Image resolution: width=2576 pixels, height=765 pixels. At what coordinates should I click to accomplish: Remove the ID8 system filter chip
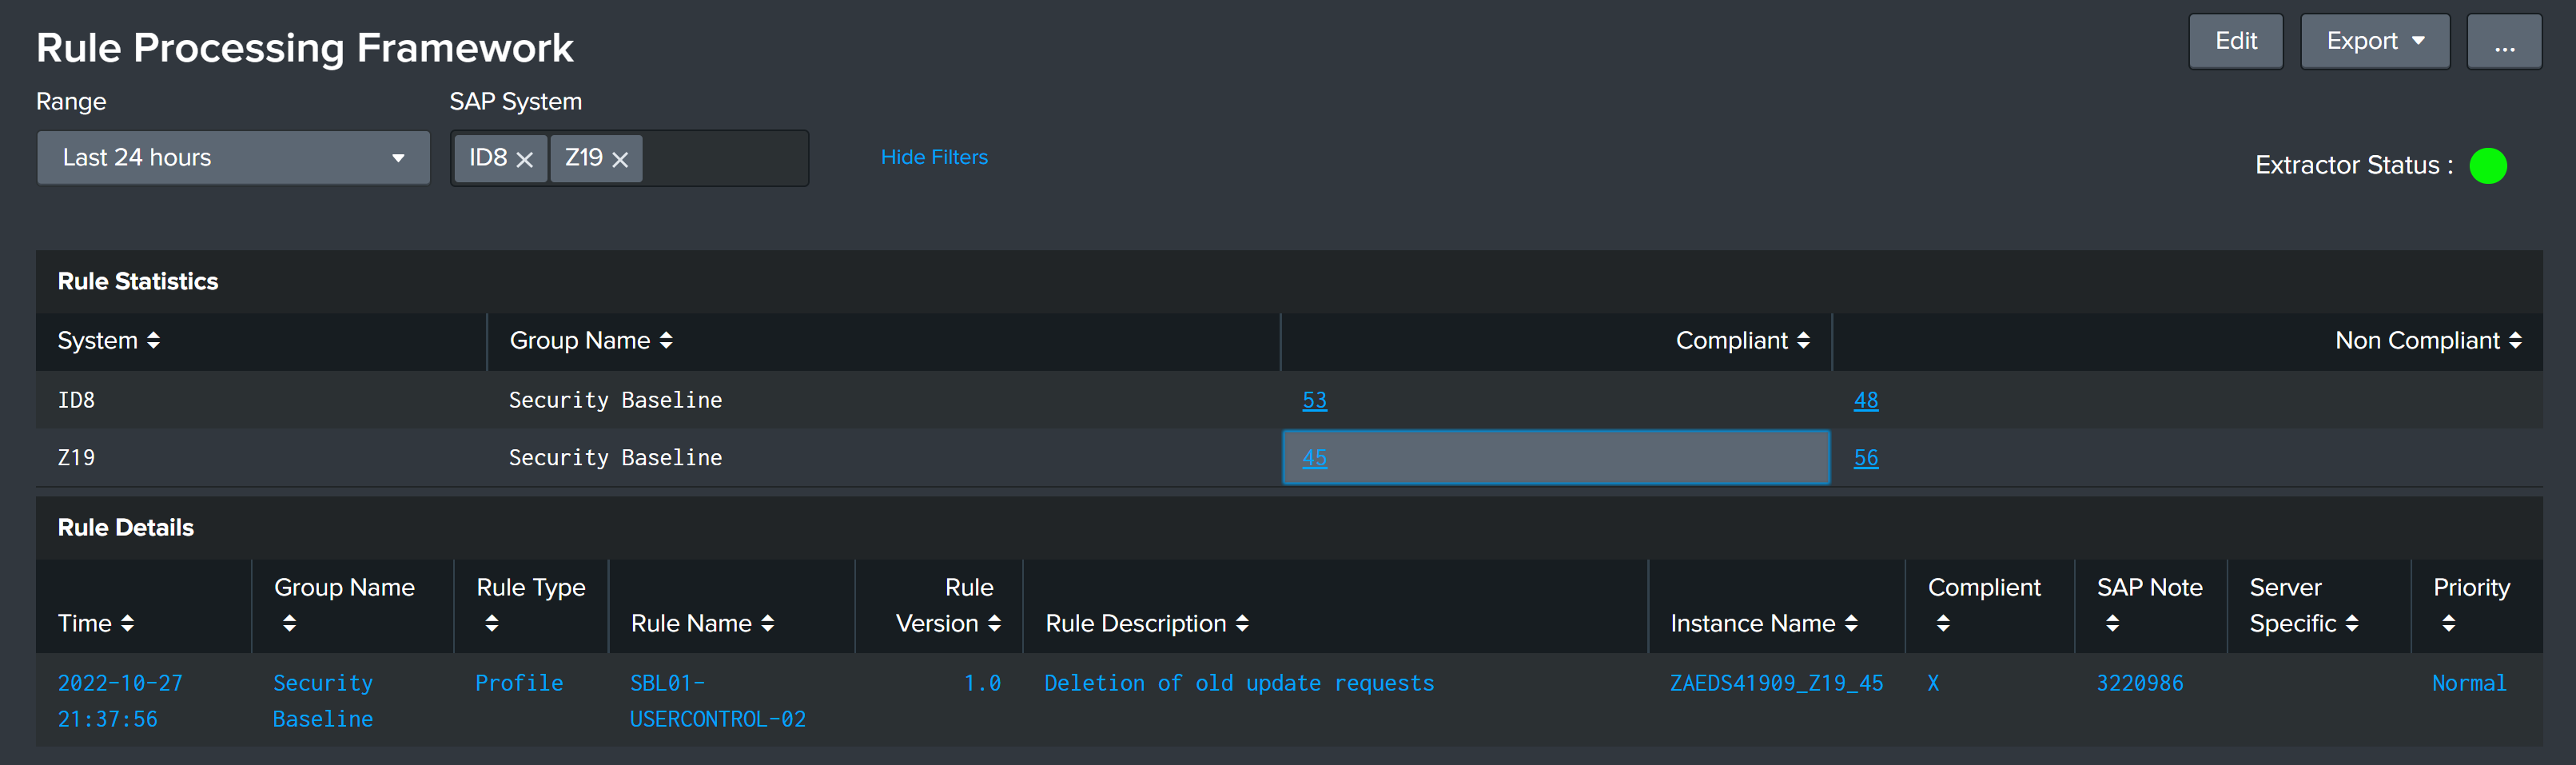point(524,159)
